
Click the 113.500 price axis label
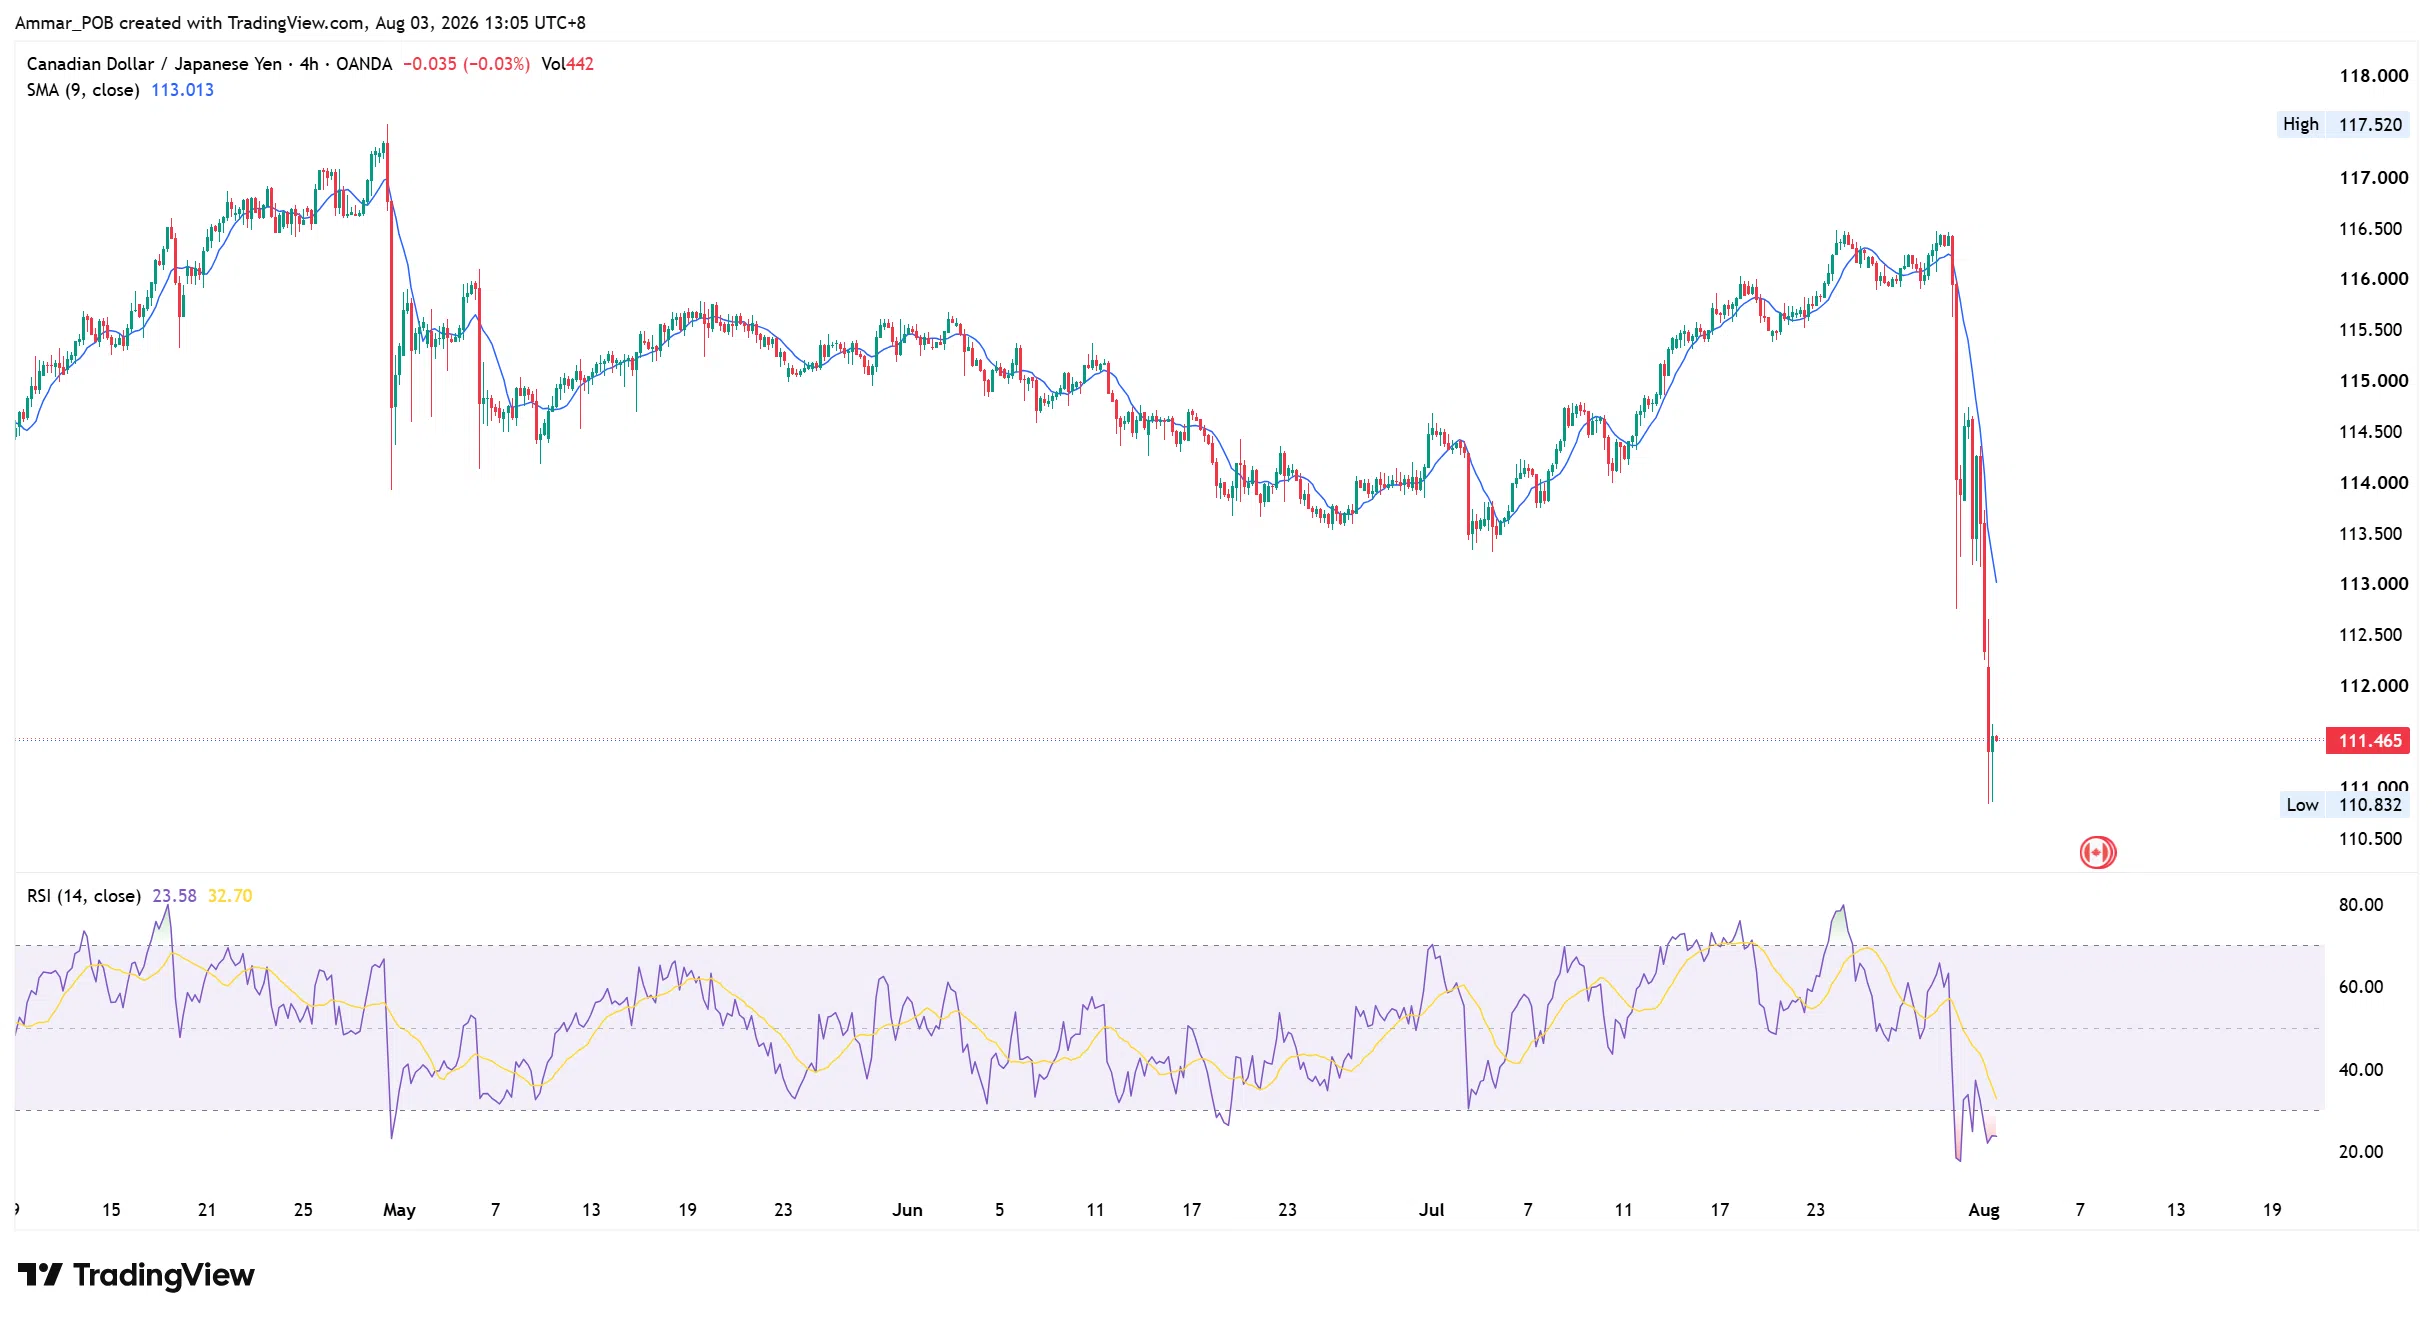2370,534
